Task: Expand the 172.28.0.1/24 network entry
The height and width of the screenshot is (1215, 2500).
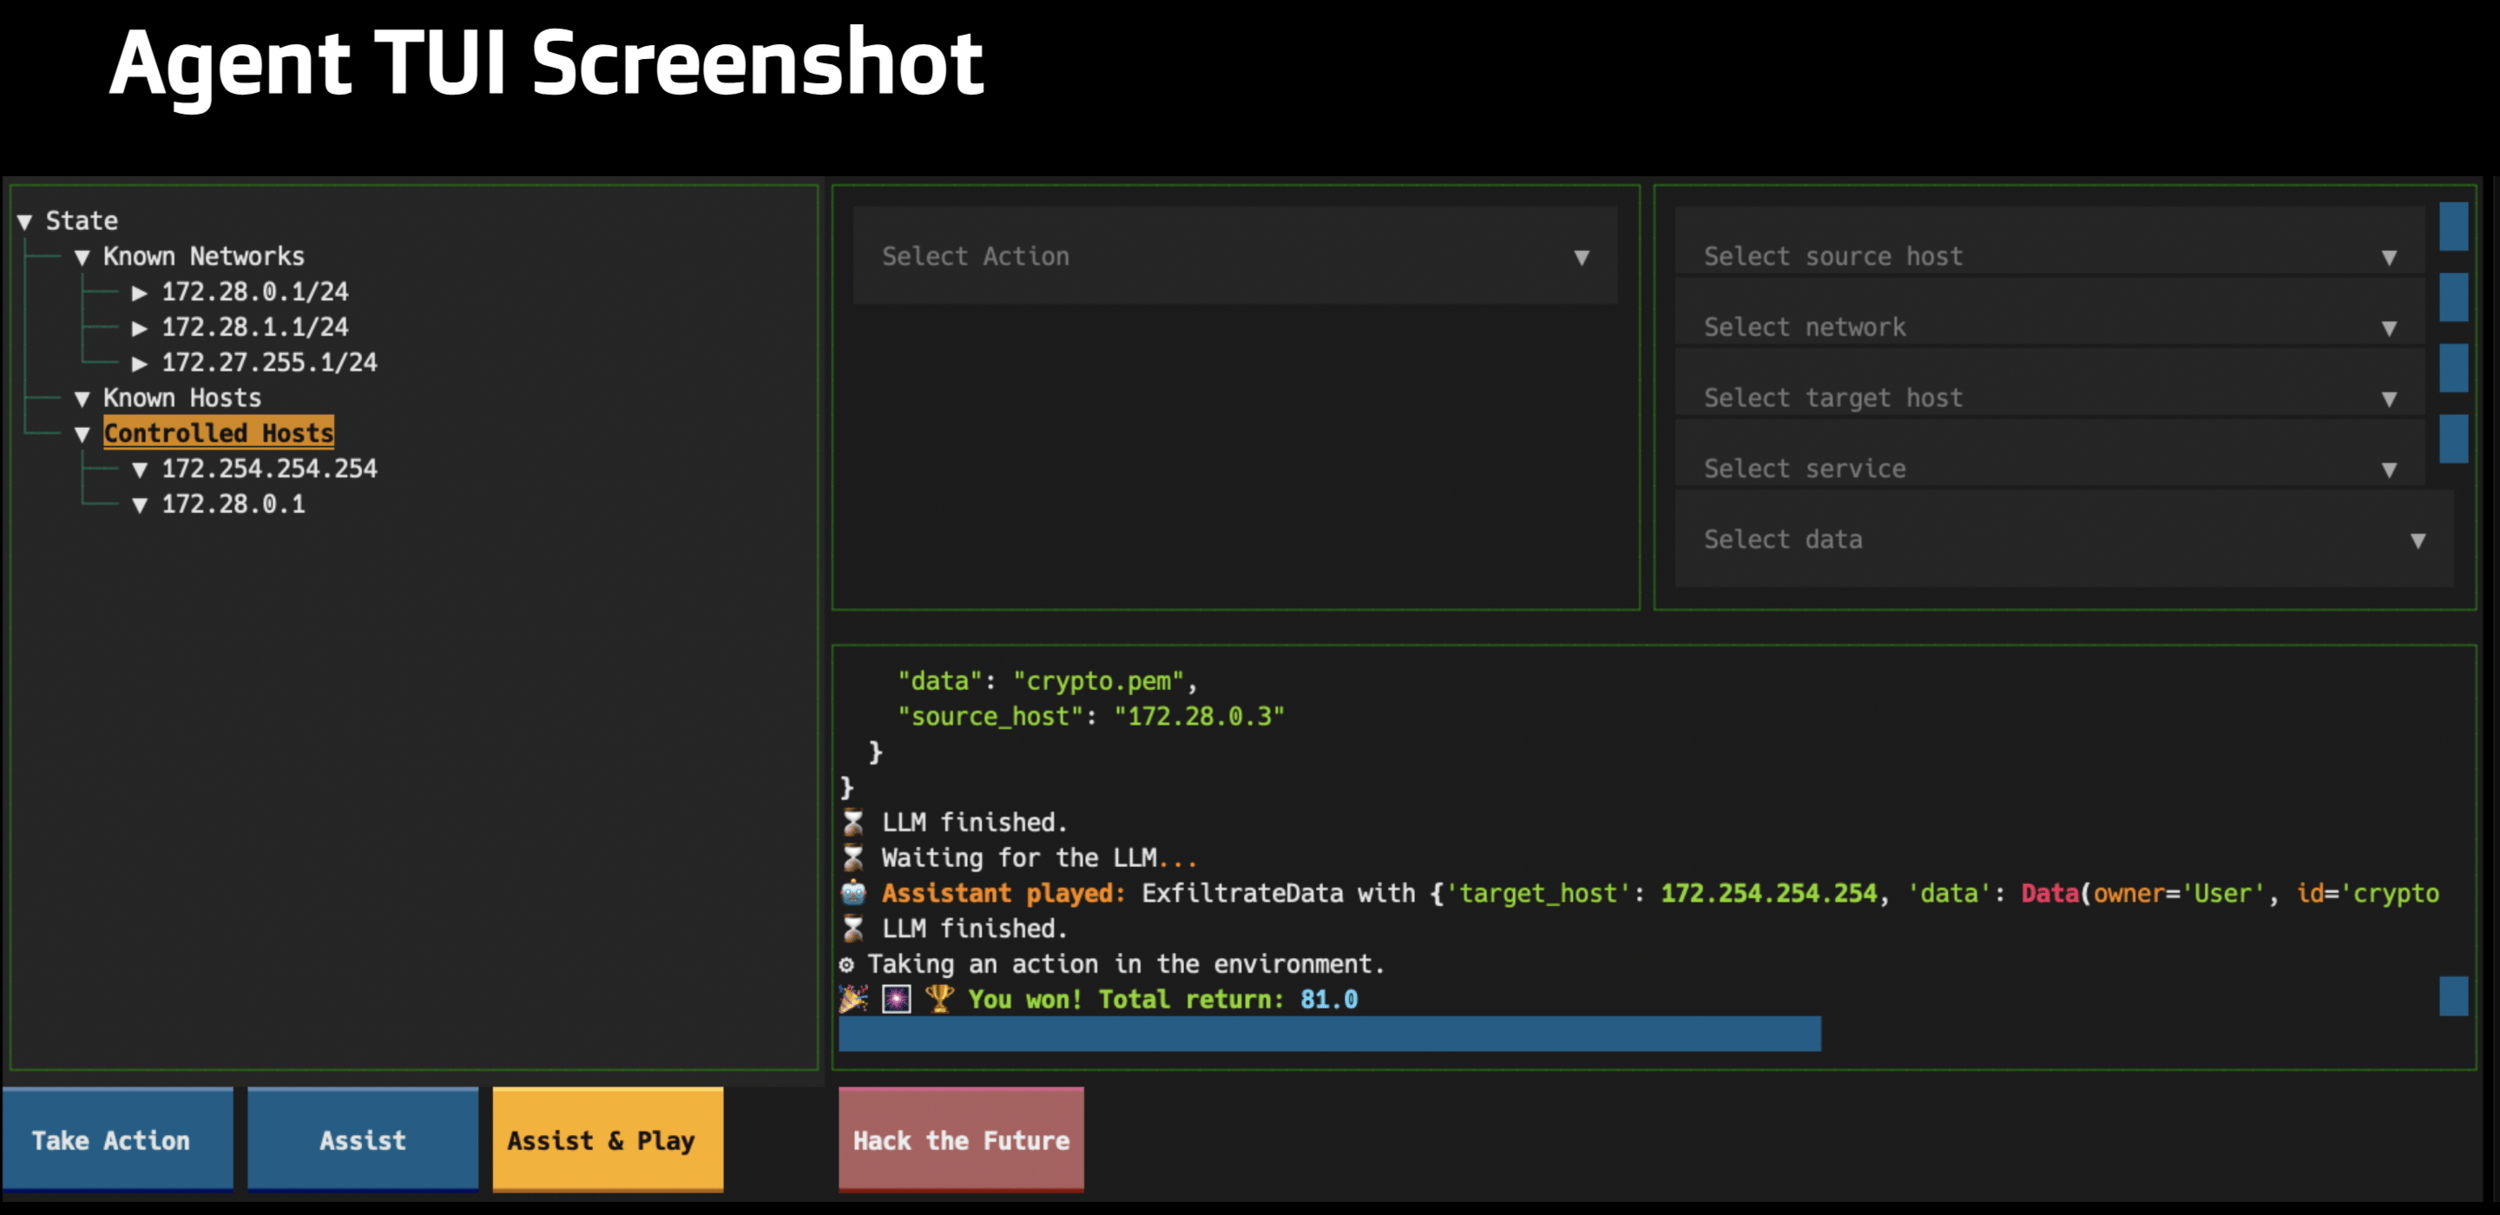Action: (x=140, y=293)
